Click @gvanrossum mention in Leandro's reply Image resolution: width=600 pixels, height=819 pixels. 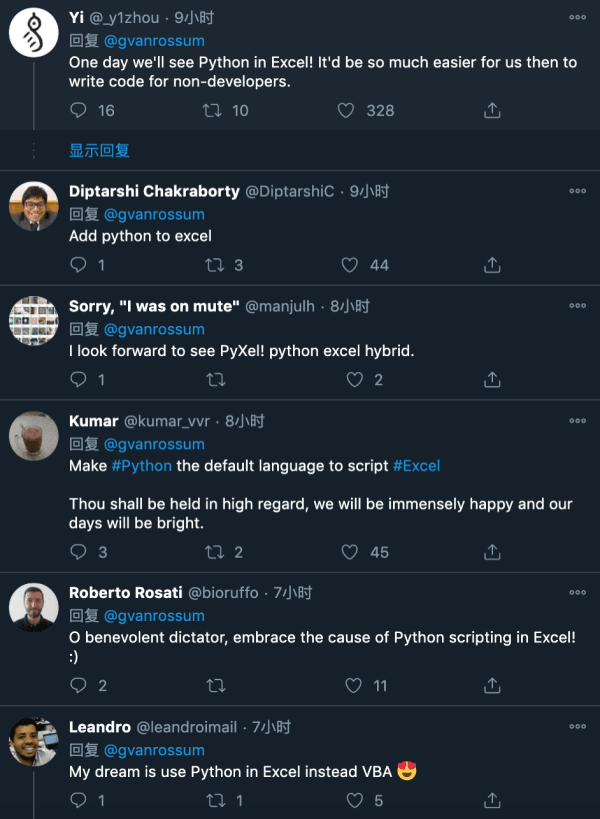154,750
